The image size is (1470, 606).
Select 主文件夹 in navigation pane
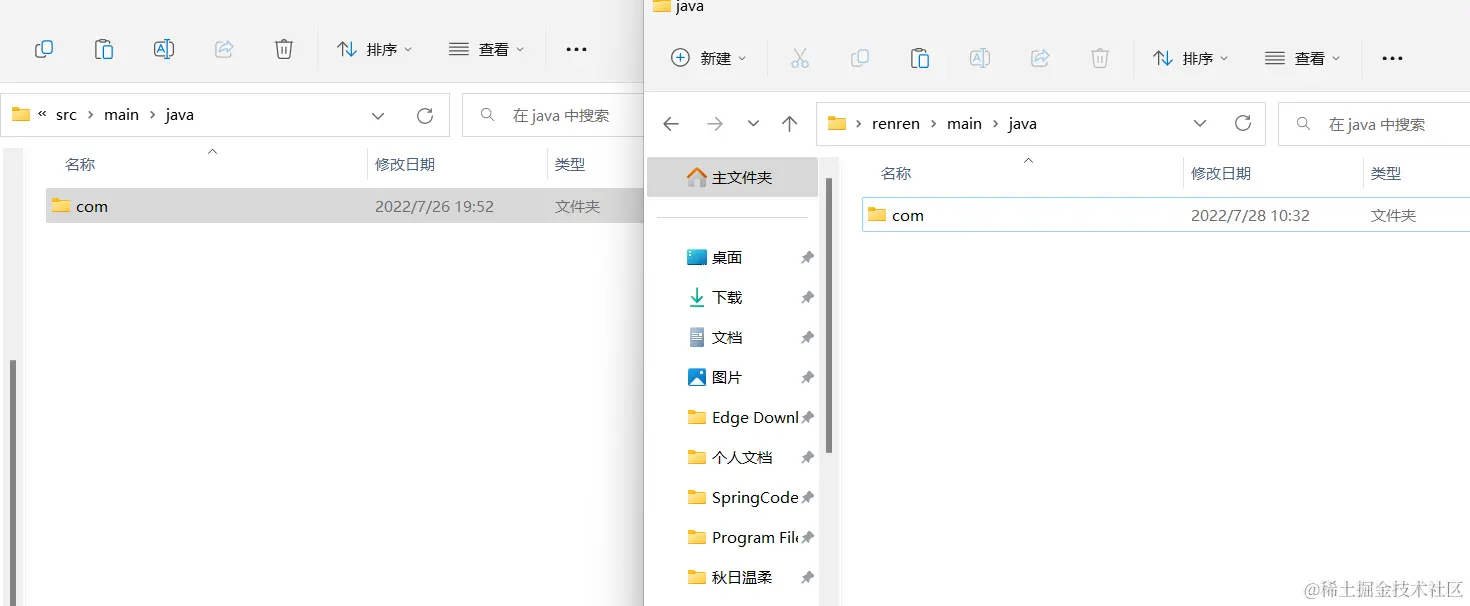click(732, 177)
